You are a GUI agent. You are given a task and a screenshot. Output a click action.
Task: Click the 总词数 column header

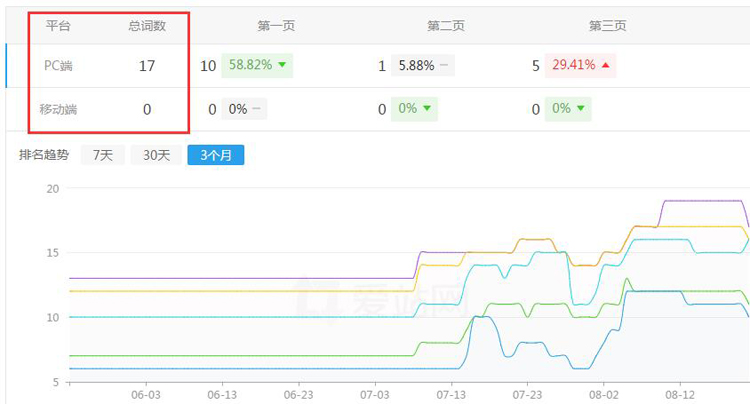(147, 26)
